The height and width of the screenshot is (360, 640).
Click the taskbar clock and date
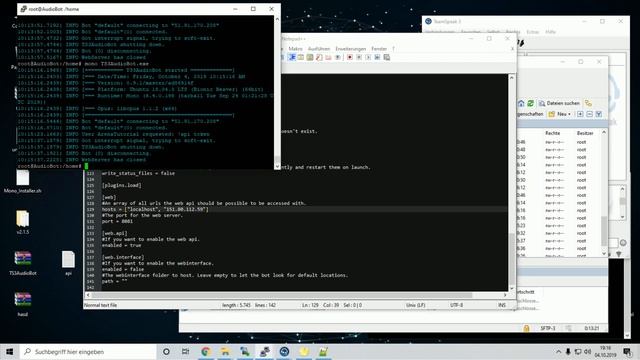click(x=605, y=351)
